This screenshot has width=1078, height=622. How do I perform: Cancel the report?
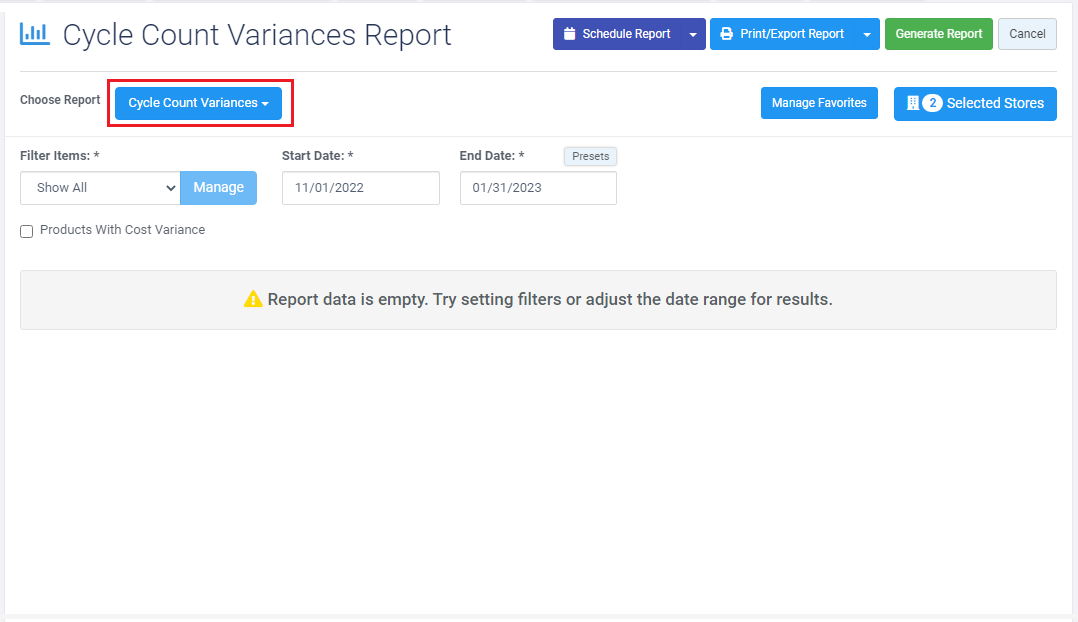1027,34
